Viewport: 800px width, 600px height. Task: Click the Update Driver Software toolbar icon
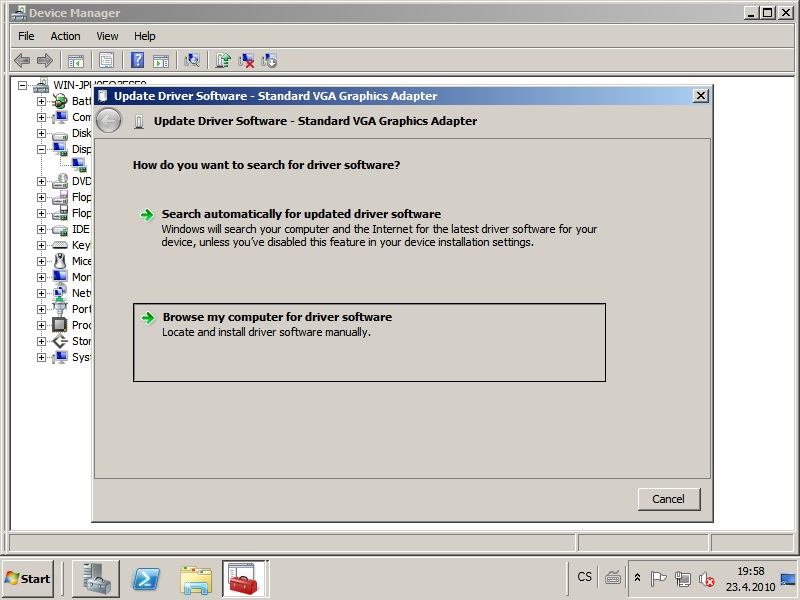click(x=222, y=61)
